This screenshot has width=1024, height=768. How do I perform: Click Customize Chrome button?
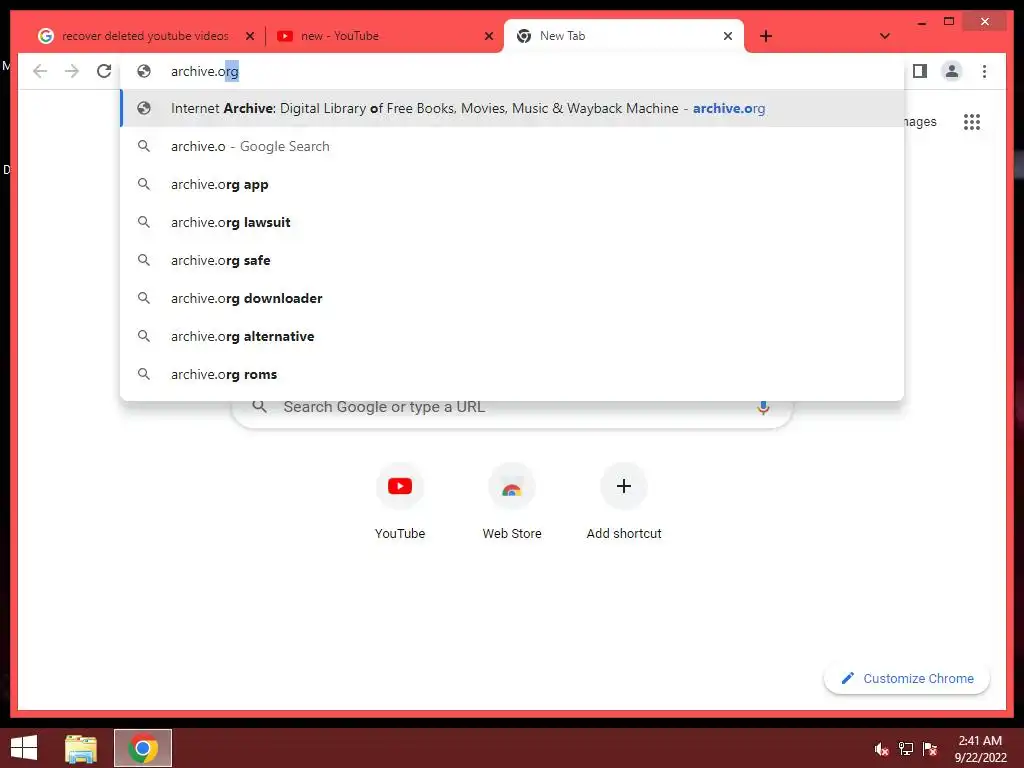click(x=907, y=679)
